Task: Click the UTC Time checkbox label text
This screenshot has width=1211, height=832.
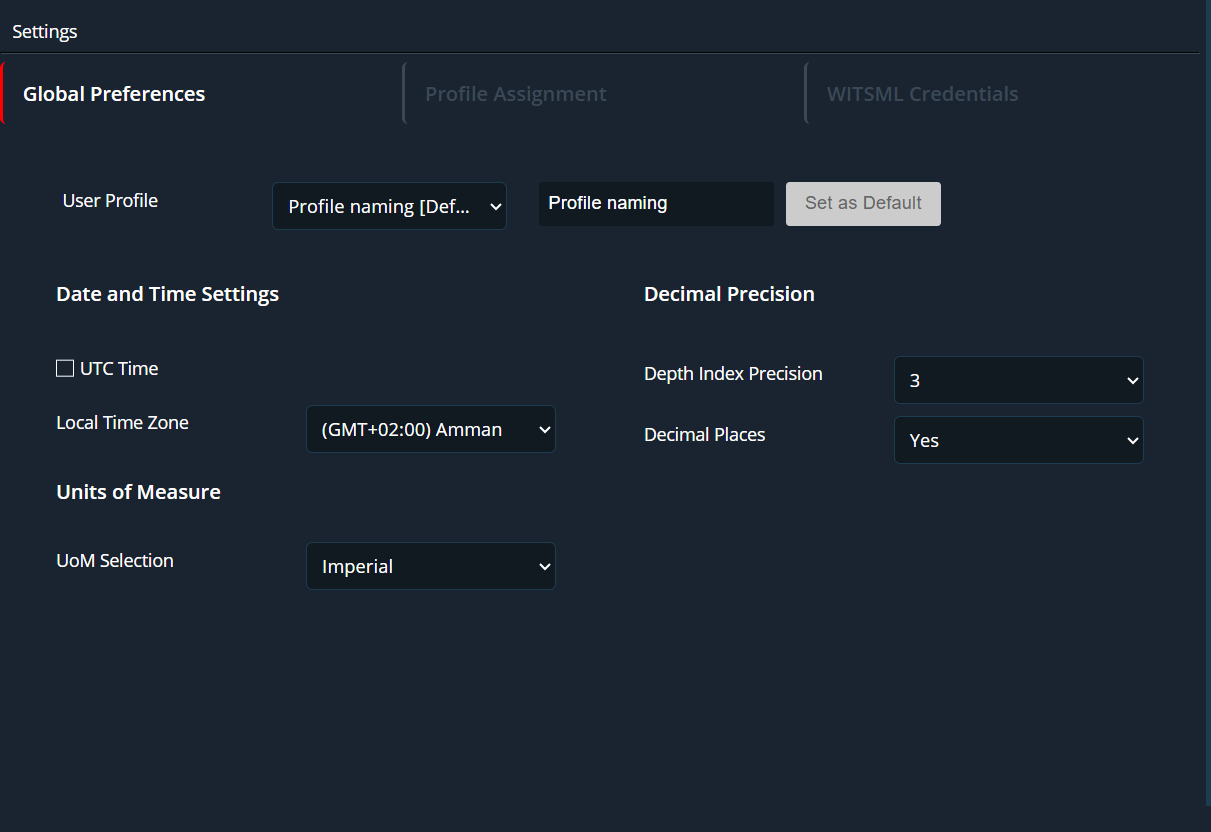Action: coord(119,369)
